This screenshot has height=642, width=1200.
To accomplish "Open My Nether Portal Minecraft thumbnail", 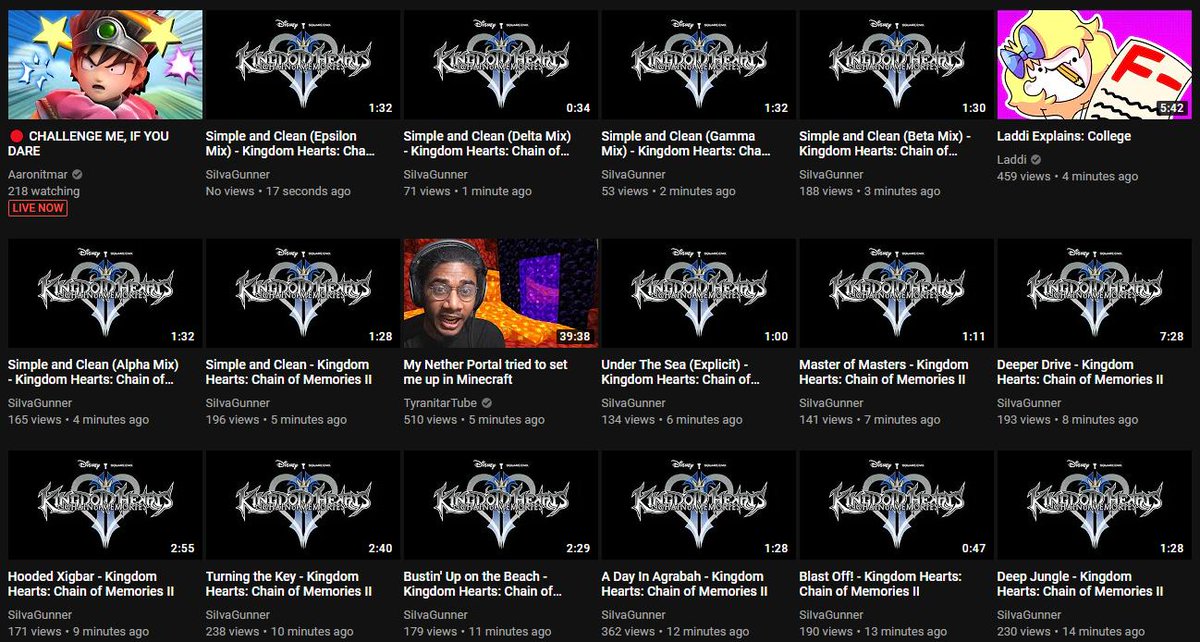I will click(x=501, y=293).
